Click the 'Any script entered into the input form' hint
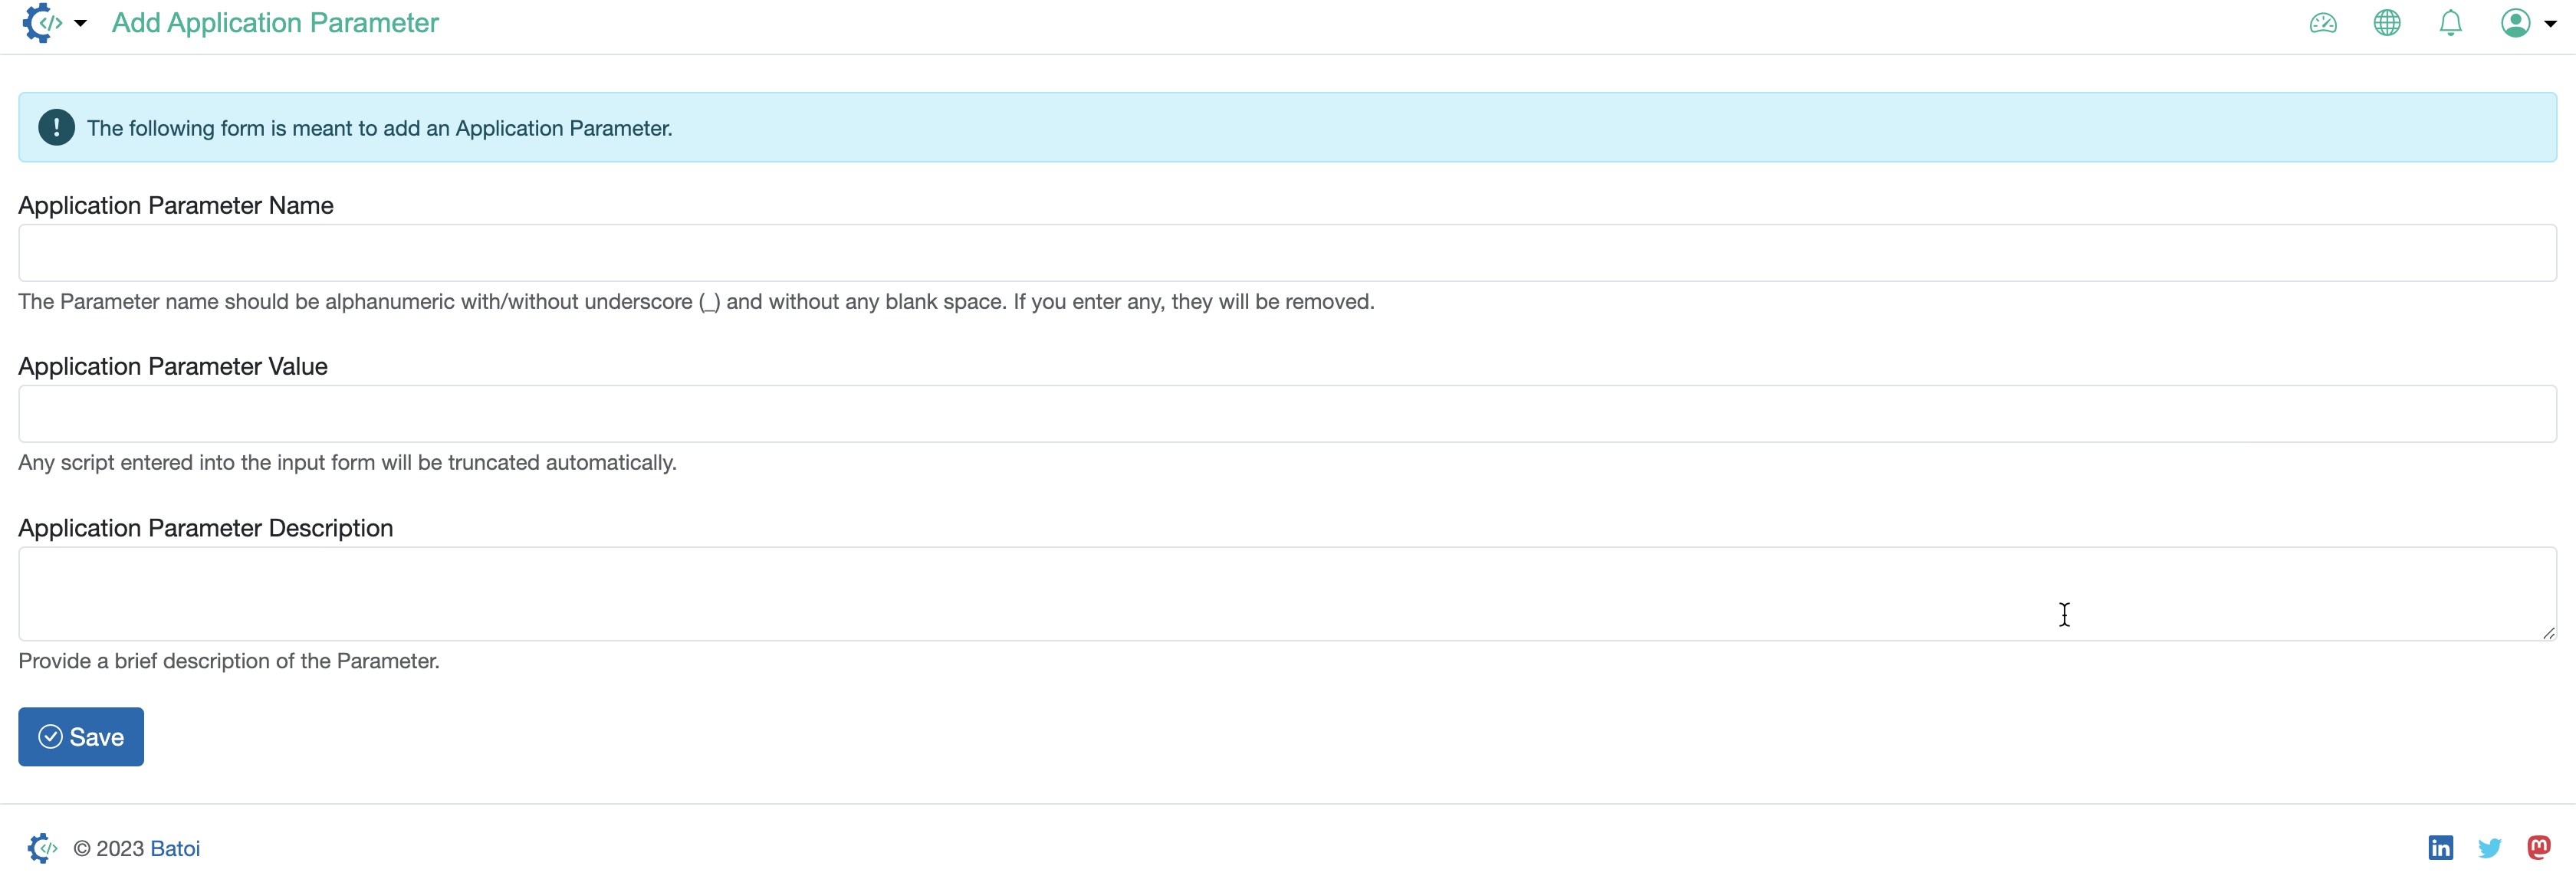 click(x=348, y=463)
